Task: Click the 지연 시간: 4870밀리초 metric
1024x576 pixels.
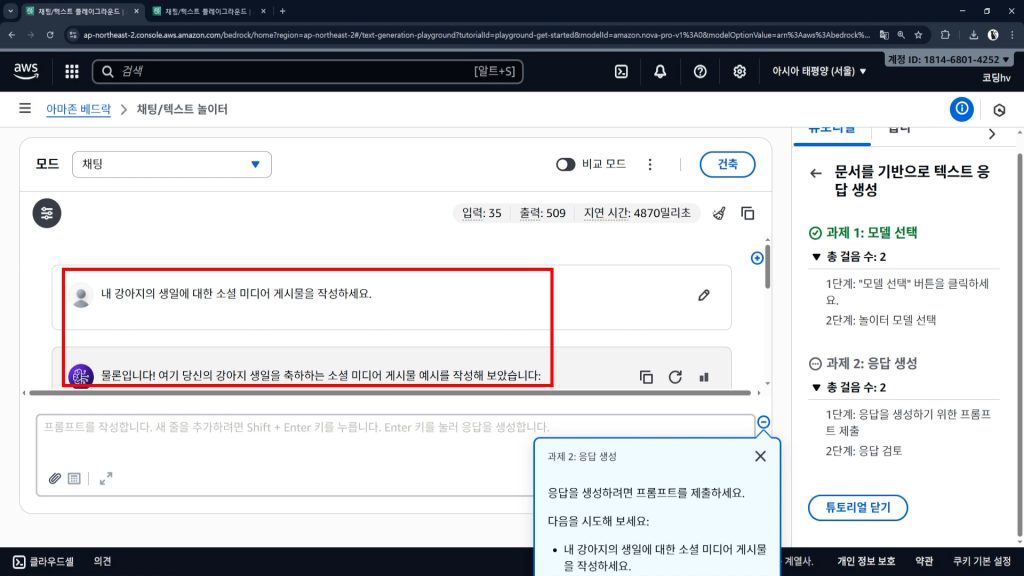Action: pyautogui.click(x=637, y=213)
